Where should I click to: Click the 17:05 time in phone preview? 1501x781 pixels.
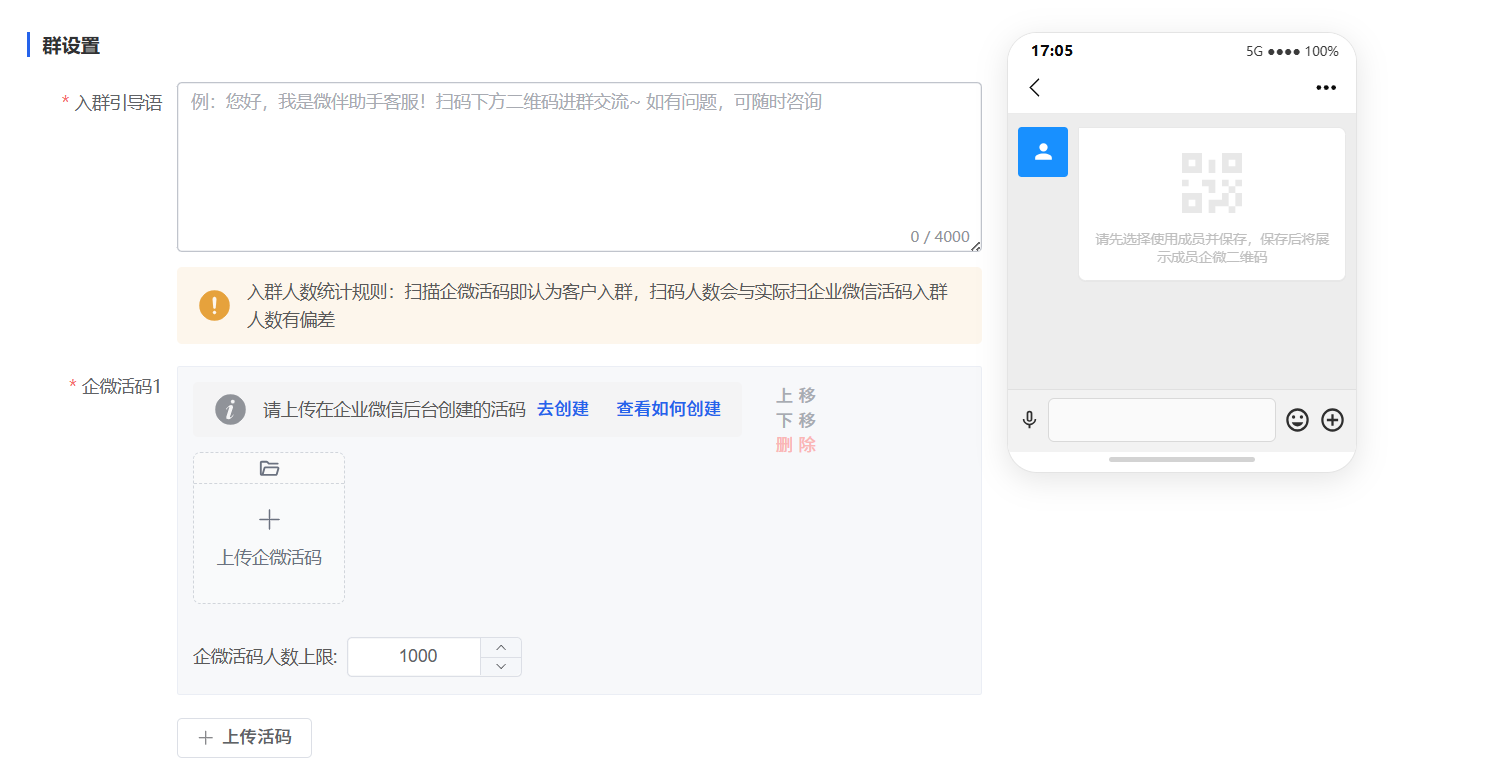click(x=1052, y=51)
